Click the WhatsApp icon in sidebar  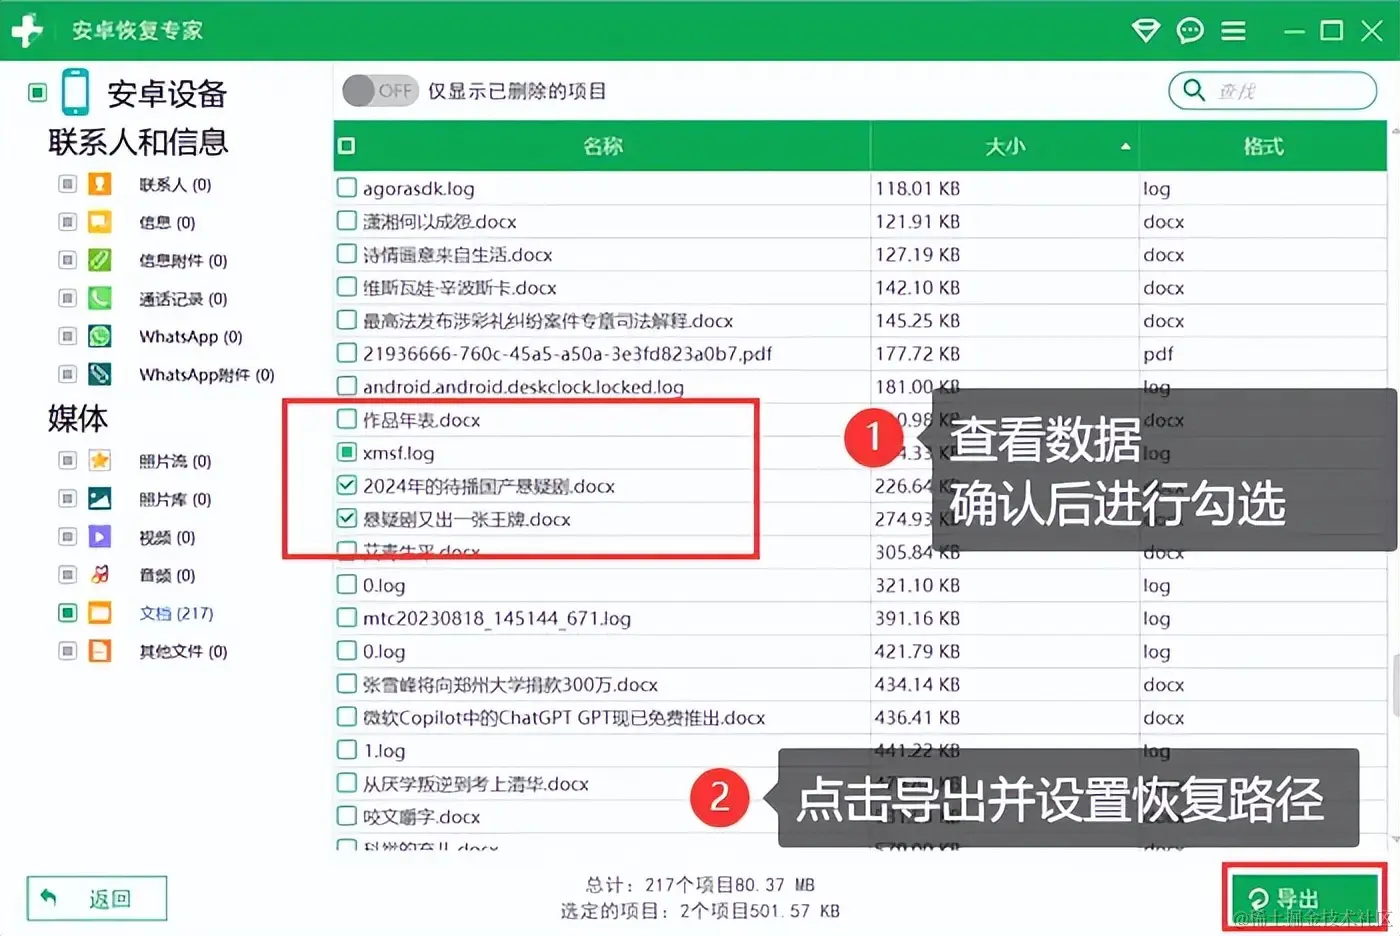click(x=100, y=336)
